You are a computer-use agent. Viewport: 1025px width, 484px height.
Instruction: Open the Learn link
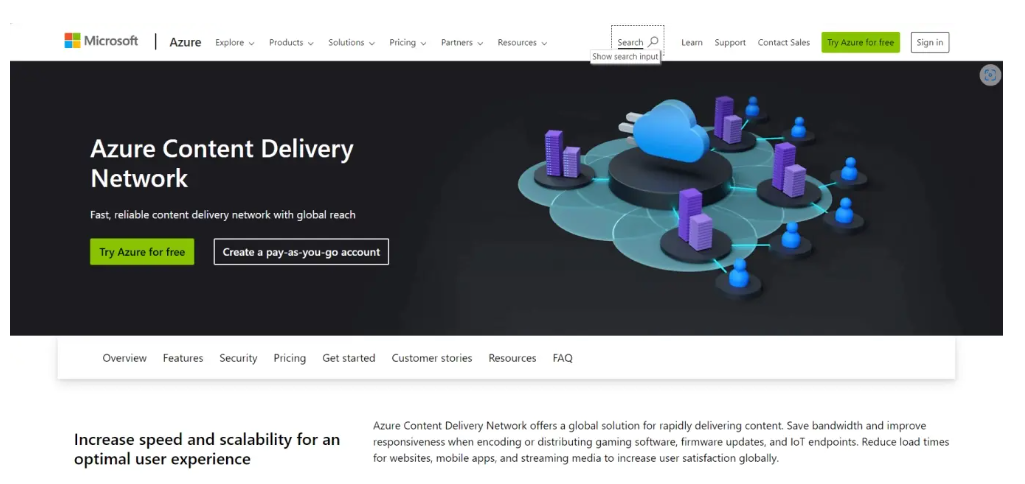(691, 43)
